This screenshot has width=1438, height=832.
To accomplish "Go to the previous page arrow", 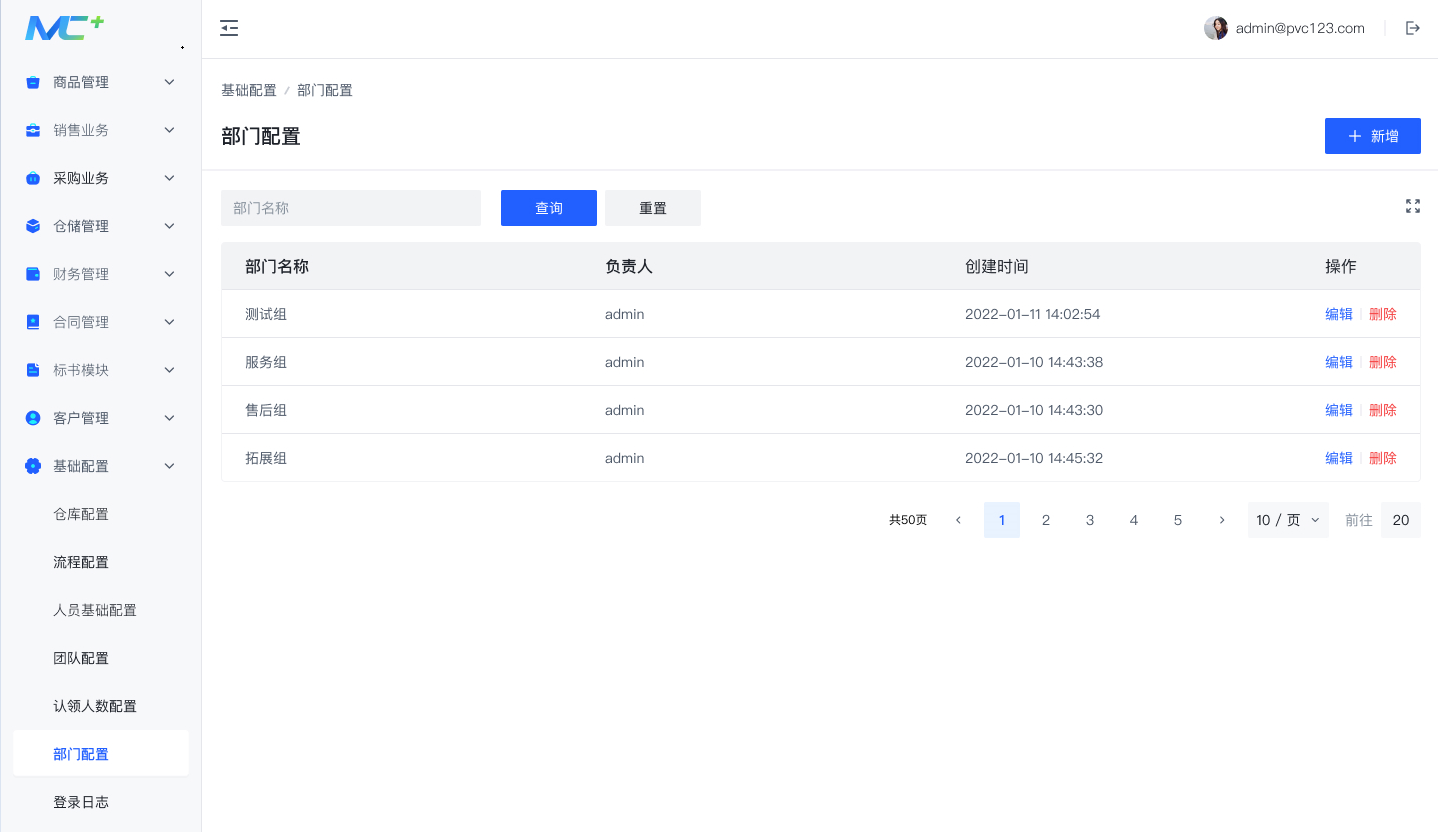I will [958, 520].
